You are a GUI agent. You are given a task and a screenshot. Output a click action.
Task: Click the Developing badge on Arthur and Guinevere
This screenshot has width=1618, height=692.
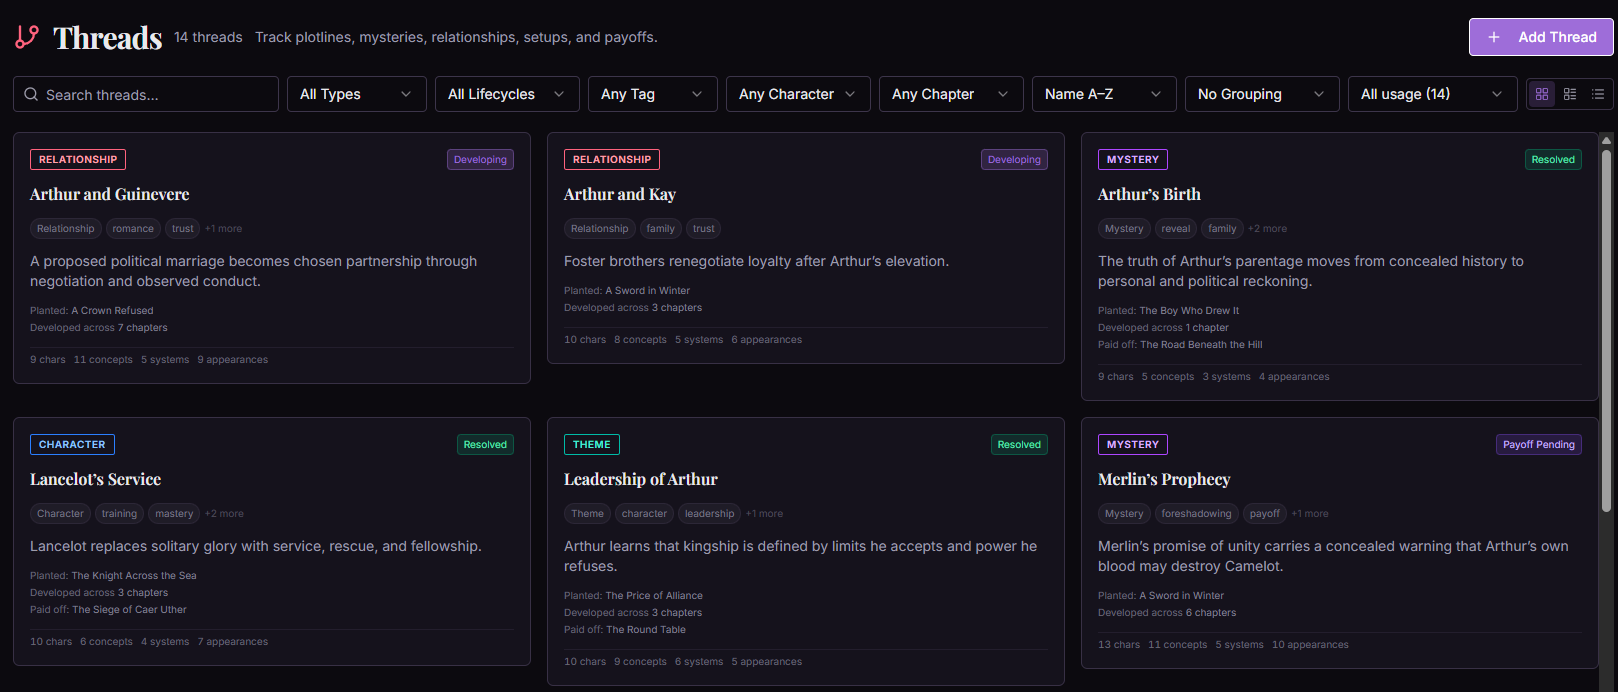point(480,160)
